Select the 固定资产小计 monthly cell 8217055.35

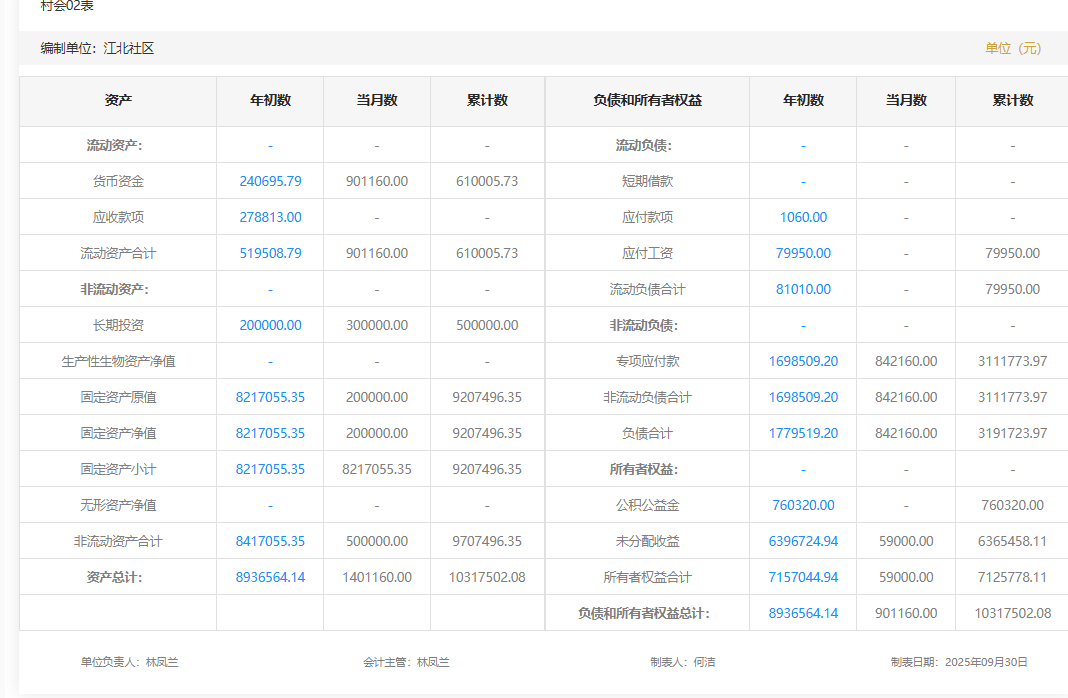click(x=377, y=469)
